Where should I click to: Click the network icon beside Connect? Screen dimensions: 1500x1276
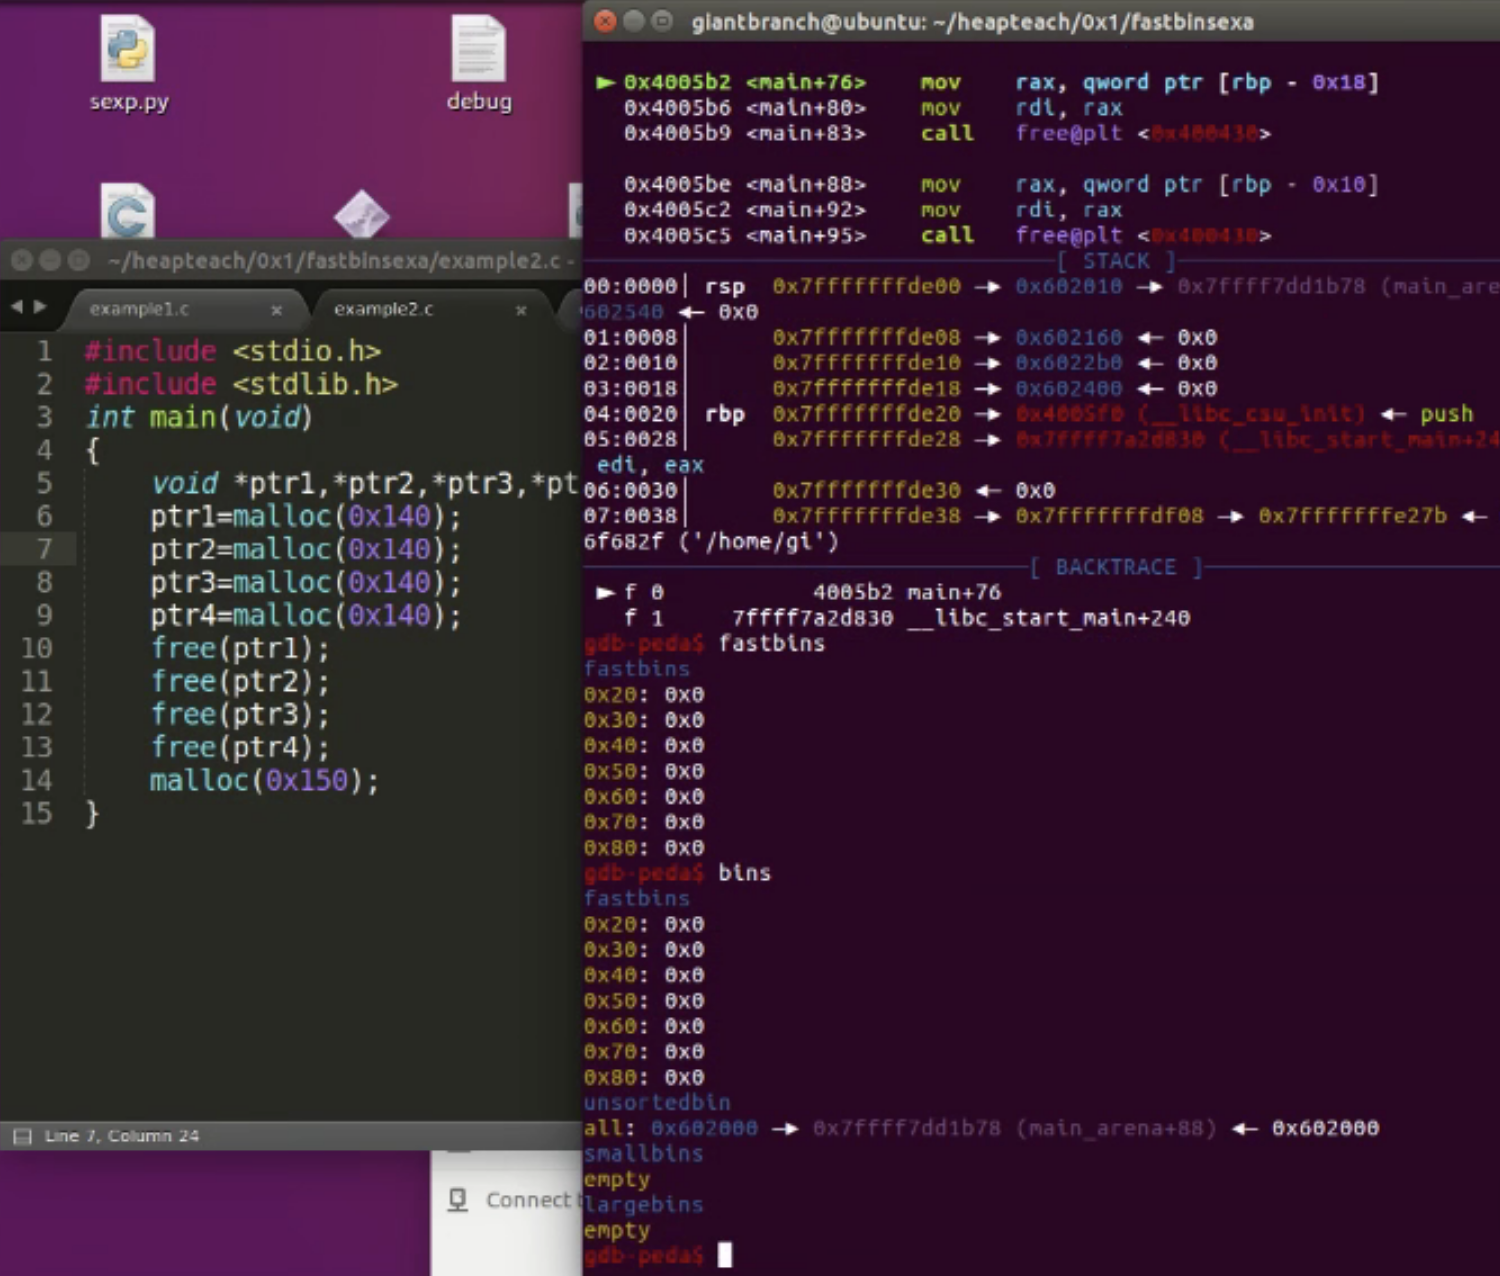point(458,1200)
